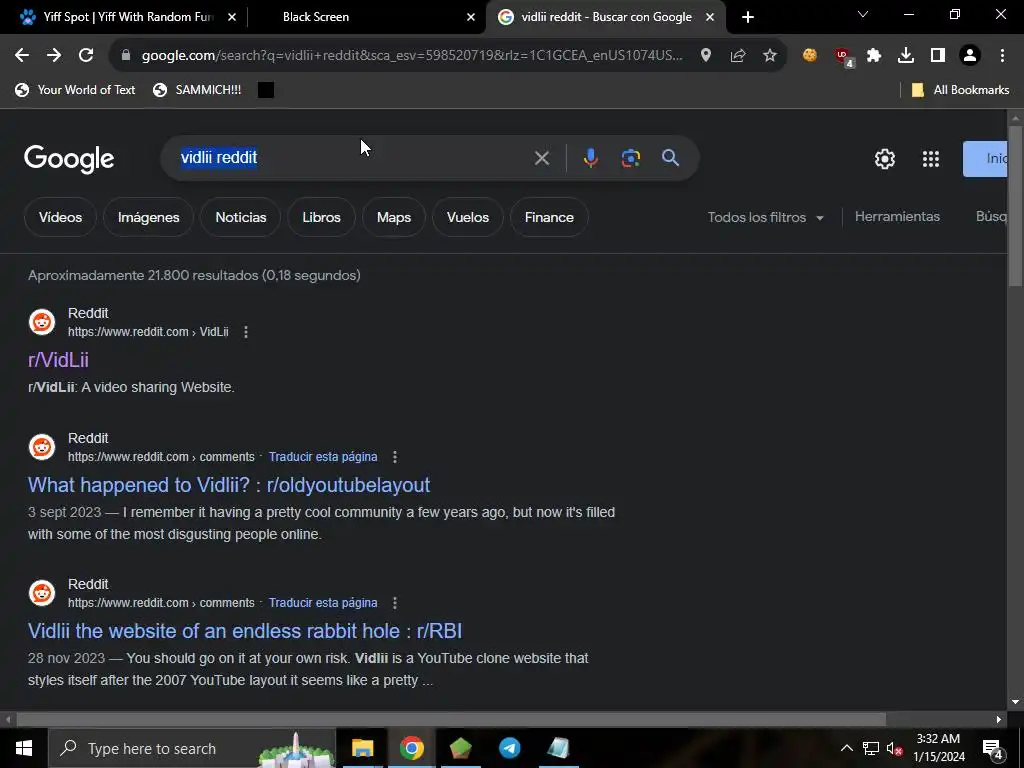This screenshot has height=768, width=1024.
Task: Start voice search with the microphone icon
Action: coord(590,158)
